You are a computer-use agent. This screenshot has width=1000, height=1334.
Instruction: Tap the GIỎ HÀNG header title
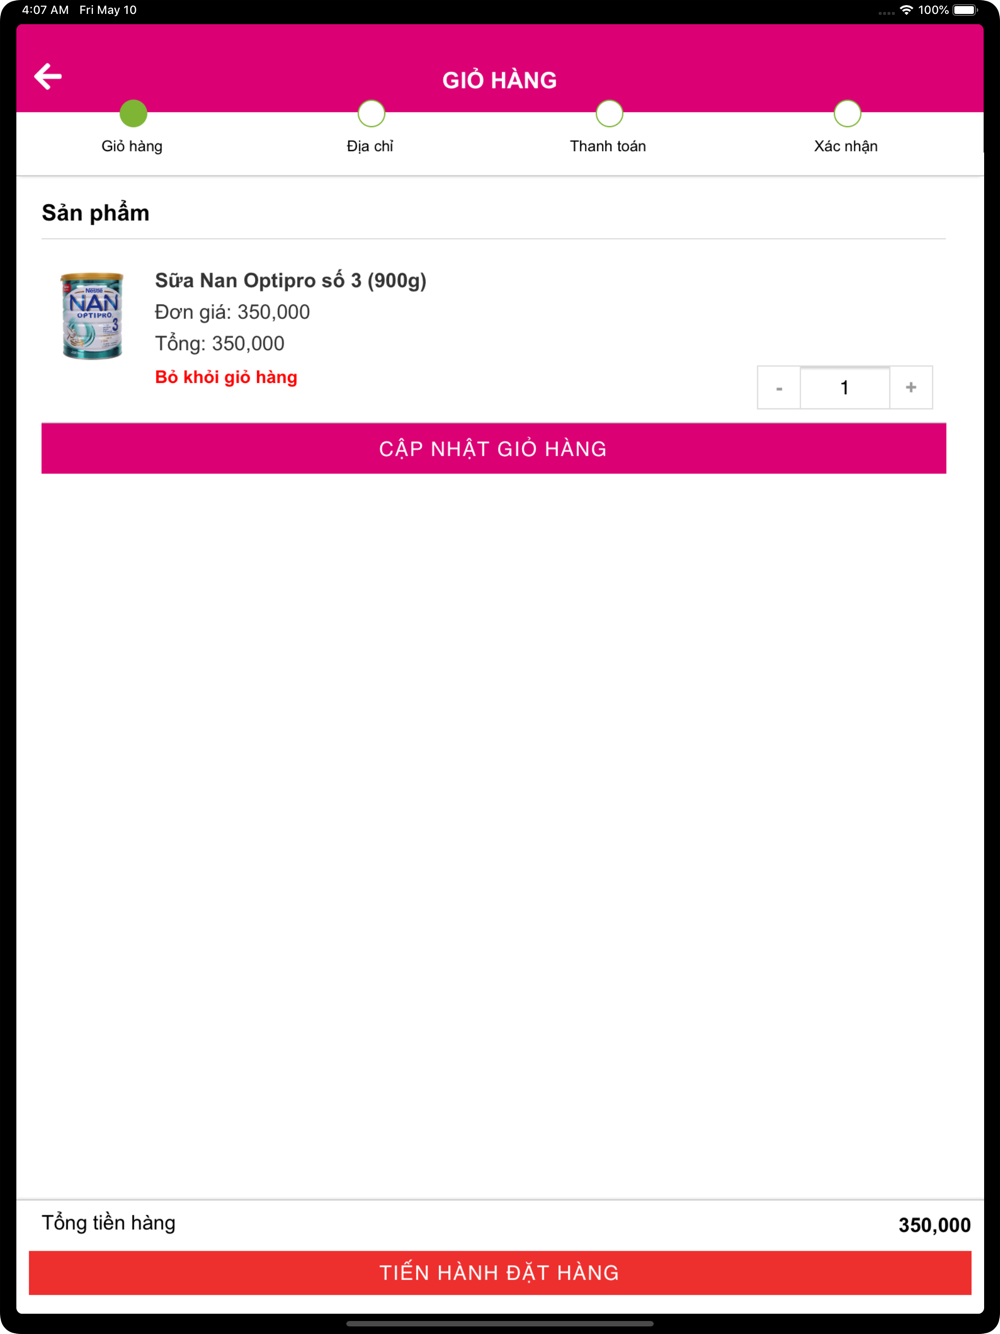click(x=500, y=80)
